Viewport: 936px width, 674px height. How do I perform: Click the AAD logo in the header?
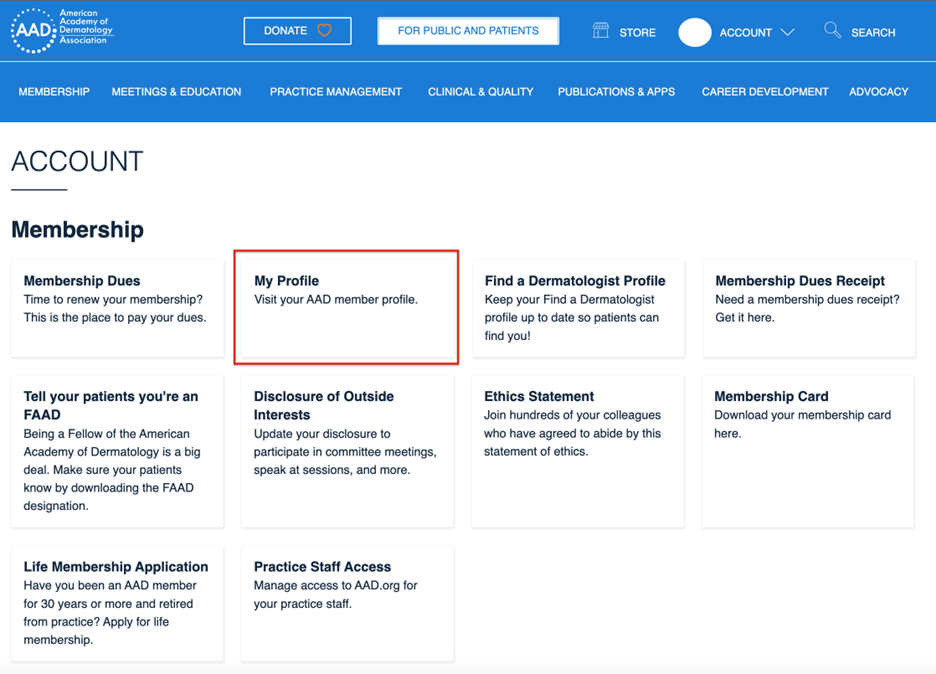coord(60,30)
